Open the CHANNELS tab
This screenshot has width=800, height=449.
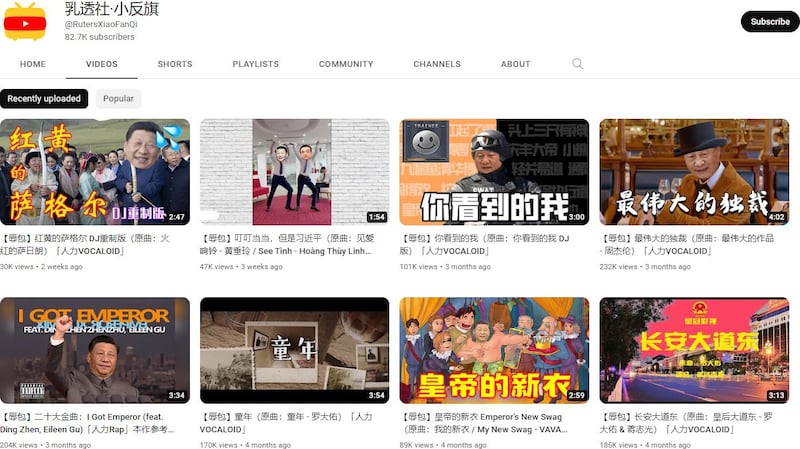pyautogui.click(x=437, y=64)
